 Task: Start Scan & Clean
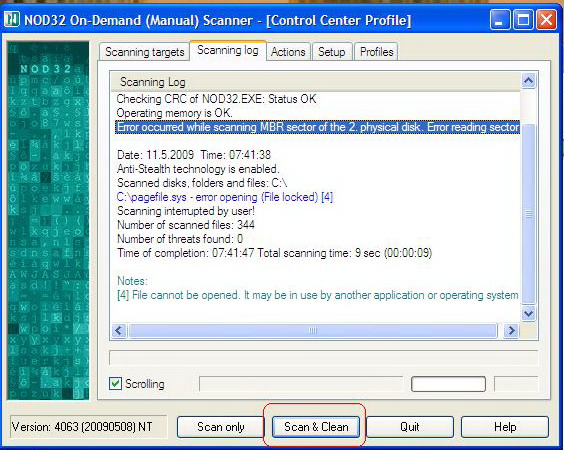[316, 427]
